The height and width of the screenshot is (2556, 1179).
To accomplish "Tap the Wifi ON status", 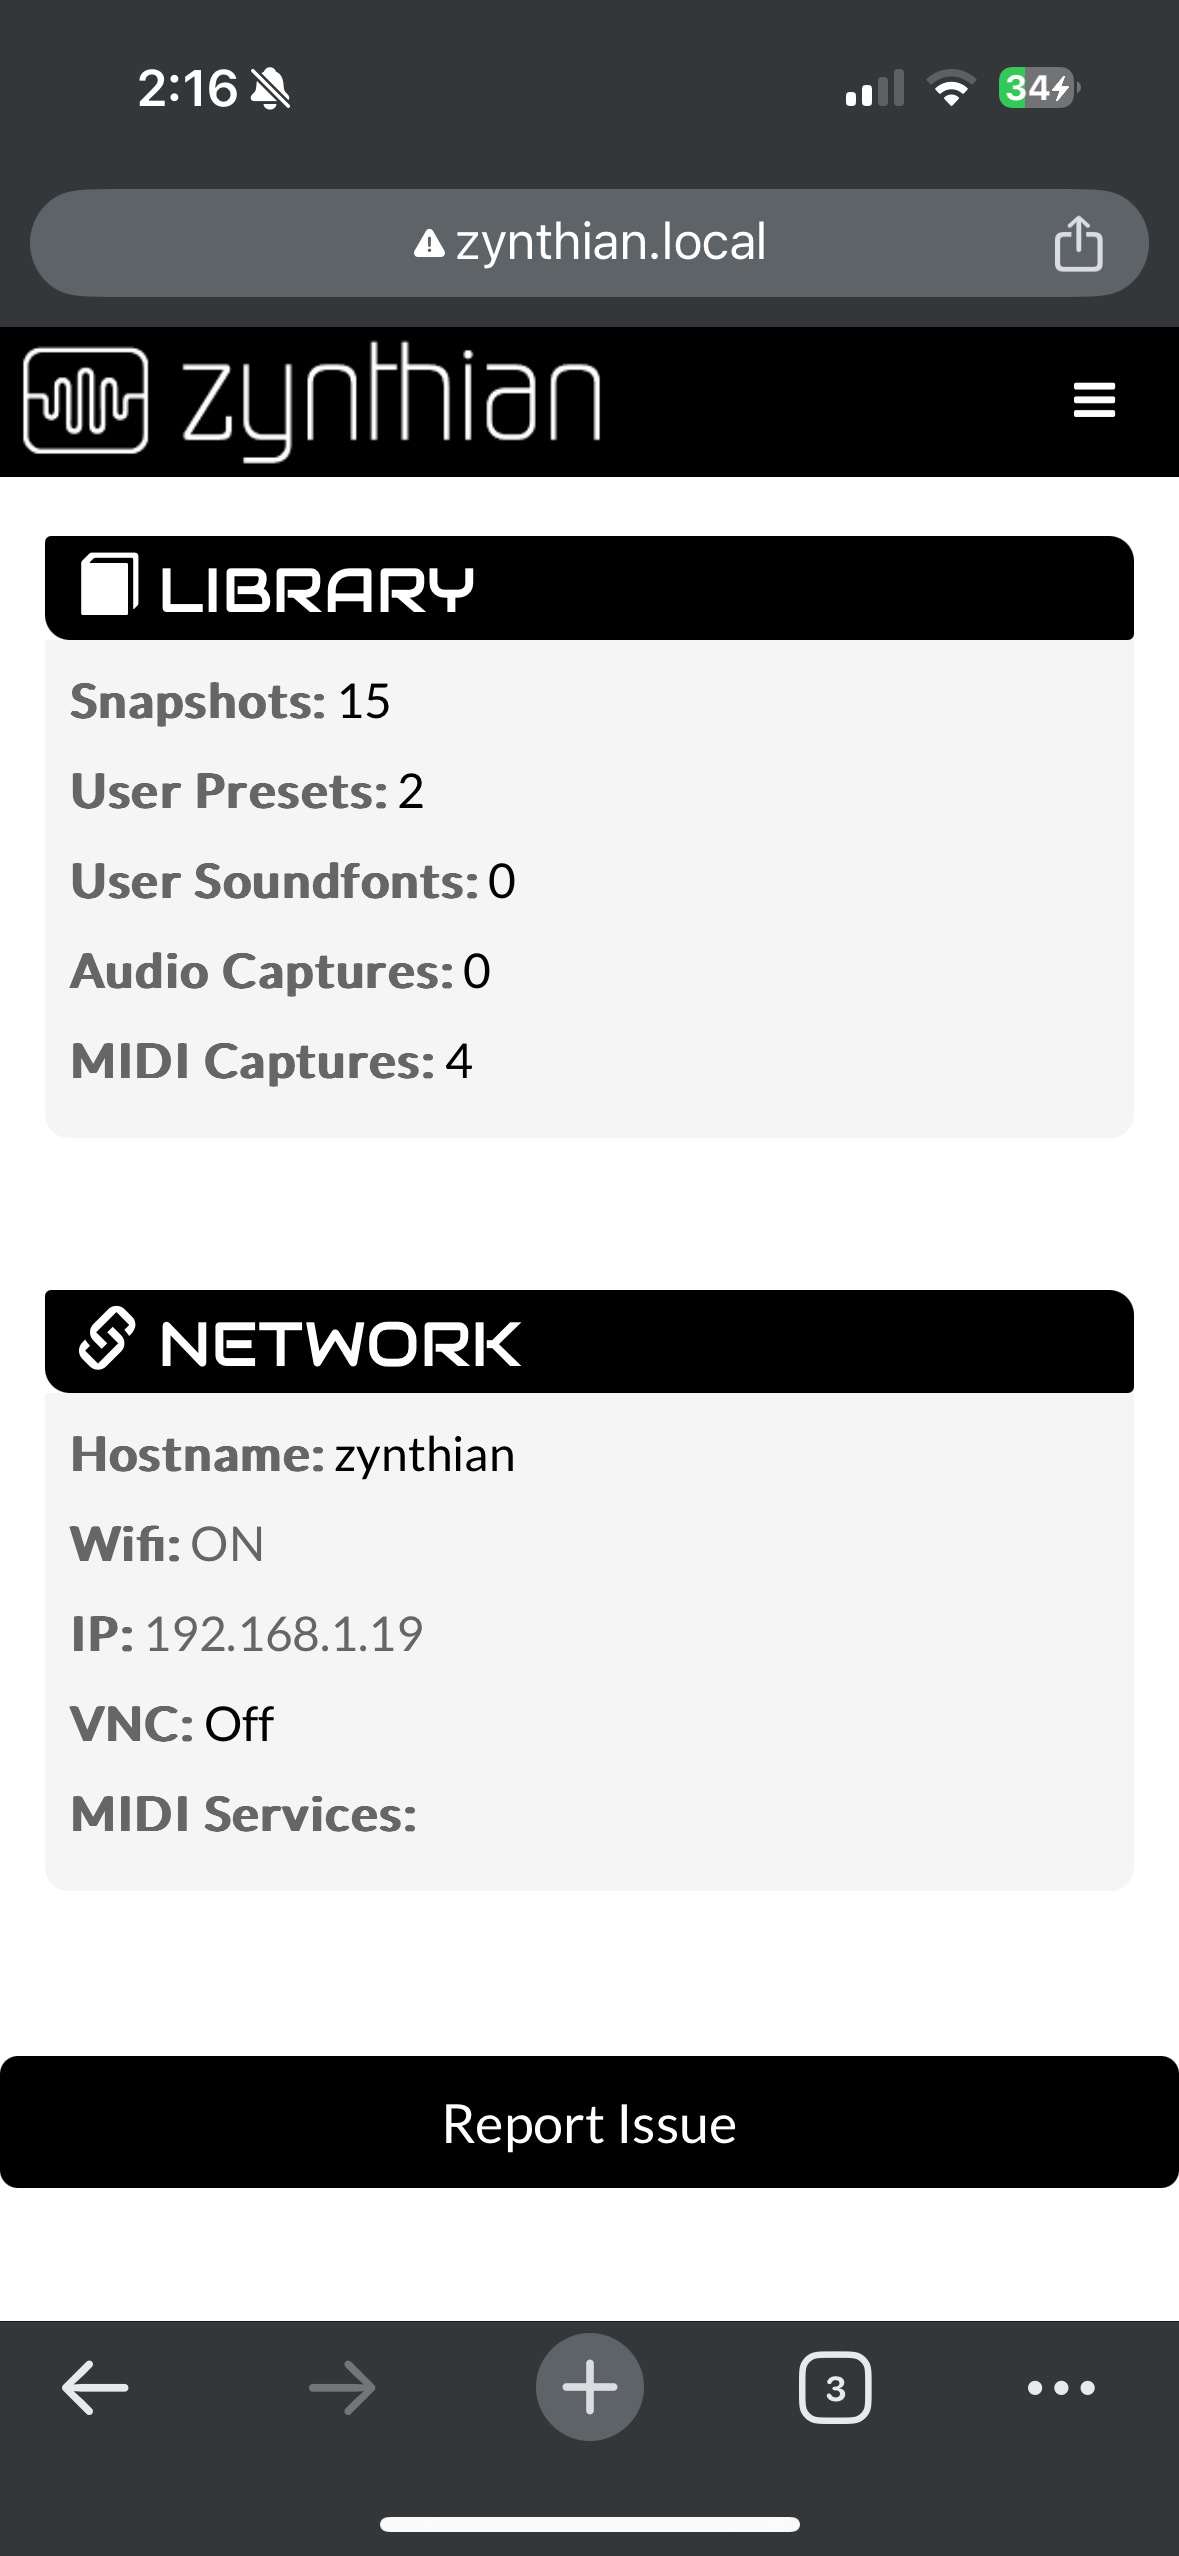I will [227, 1544].
